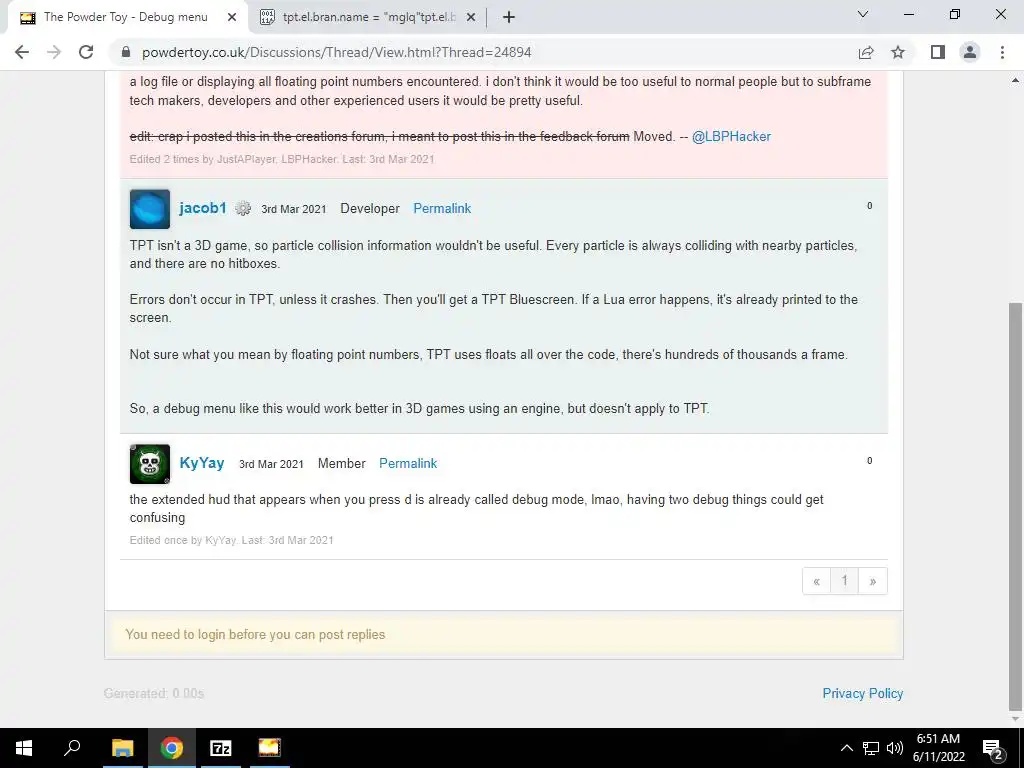Select page 1 in pagination

point(844,581)
